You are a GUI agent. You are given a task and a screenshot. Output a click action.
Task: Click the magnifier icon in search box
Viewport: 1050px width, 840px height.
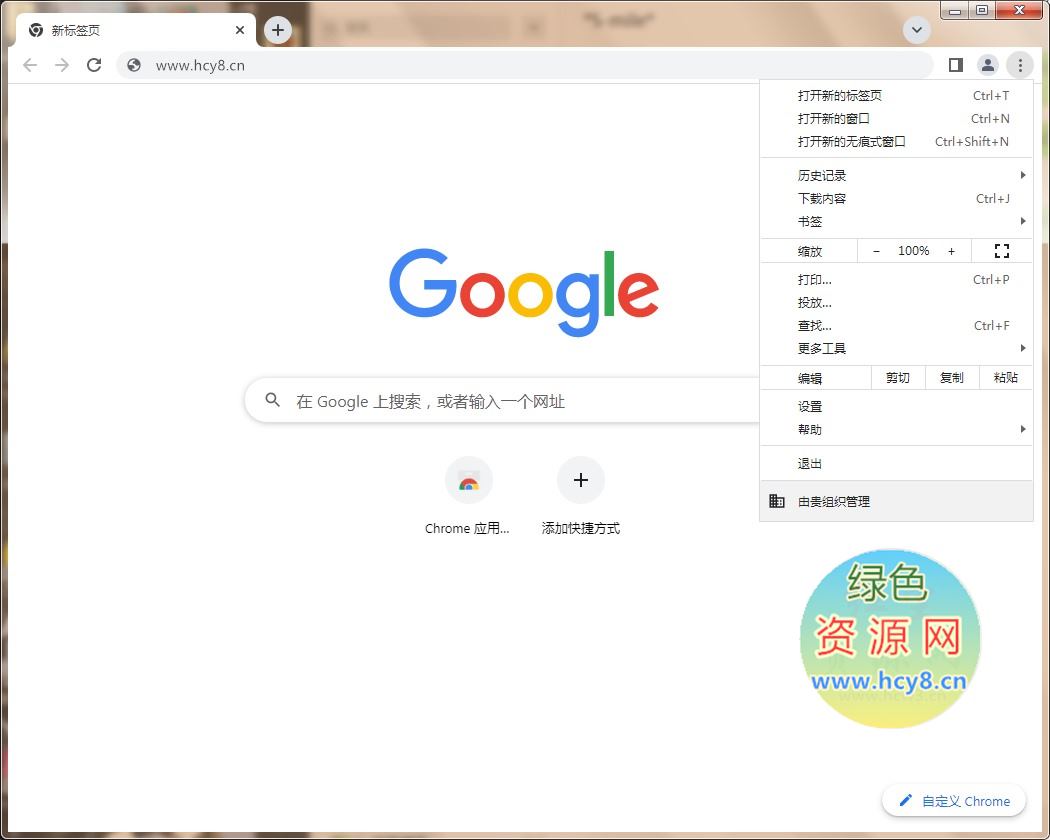click(x=273, y=401)
